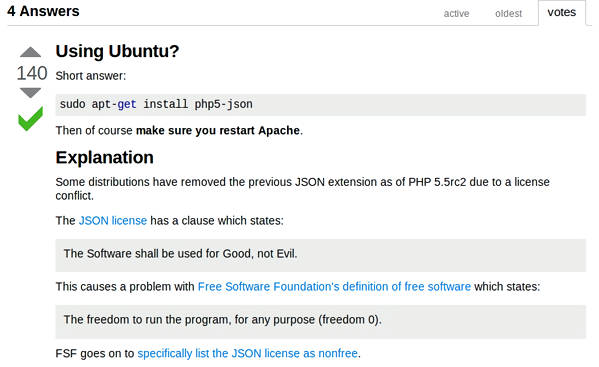Screen dimensions: 599x367
Task: Click the Good, not Evil quote block
Action: click(321, 255)
